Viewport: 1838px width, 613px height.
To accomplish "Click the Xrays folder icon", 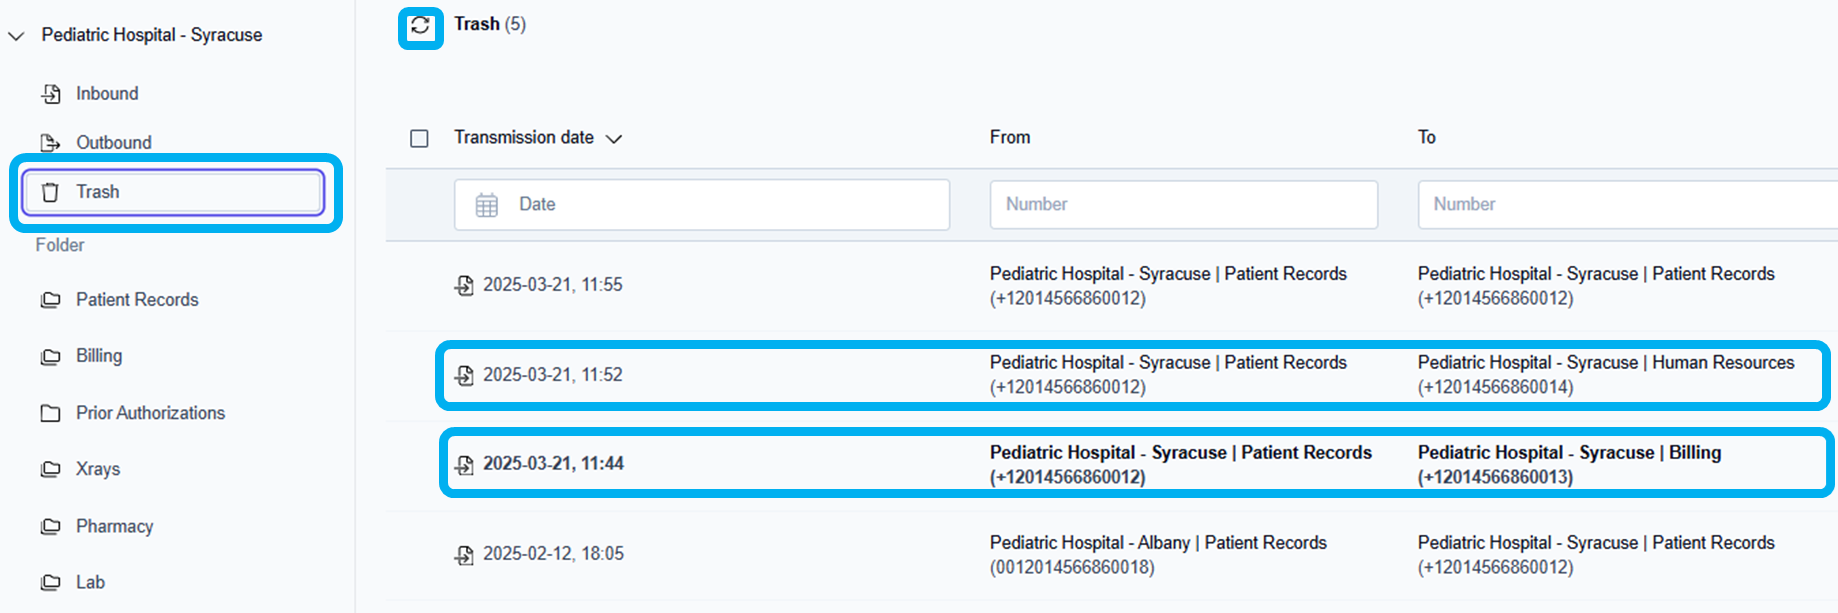I will pyautogui.click(x=51, y=470).
